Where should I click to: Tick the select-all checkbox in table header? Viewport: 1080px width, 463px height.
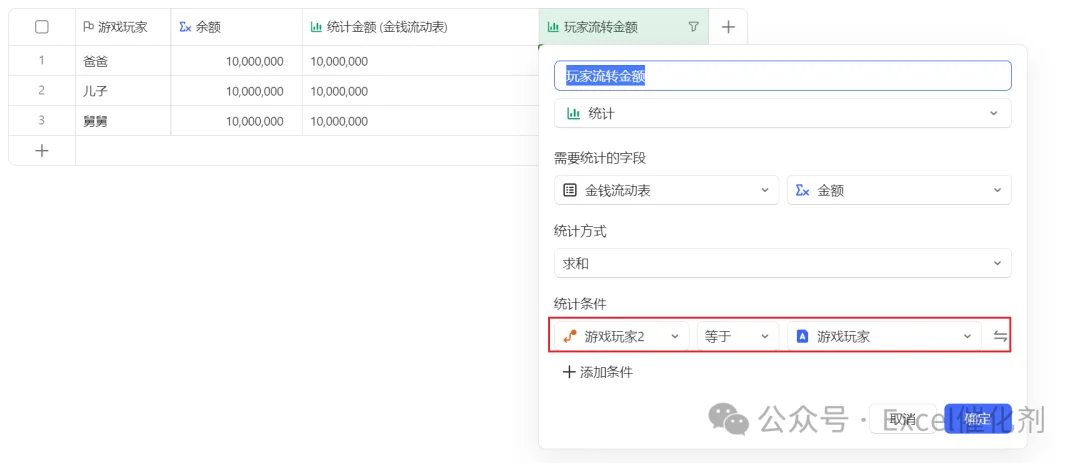pos(41,27)
